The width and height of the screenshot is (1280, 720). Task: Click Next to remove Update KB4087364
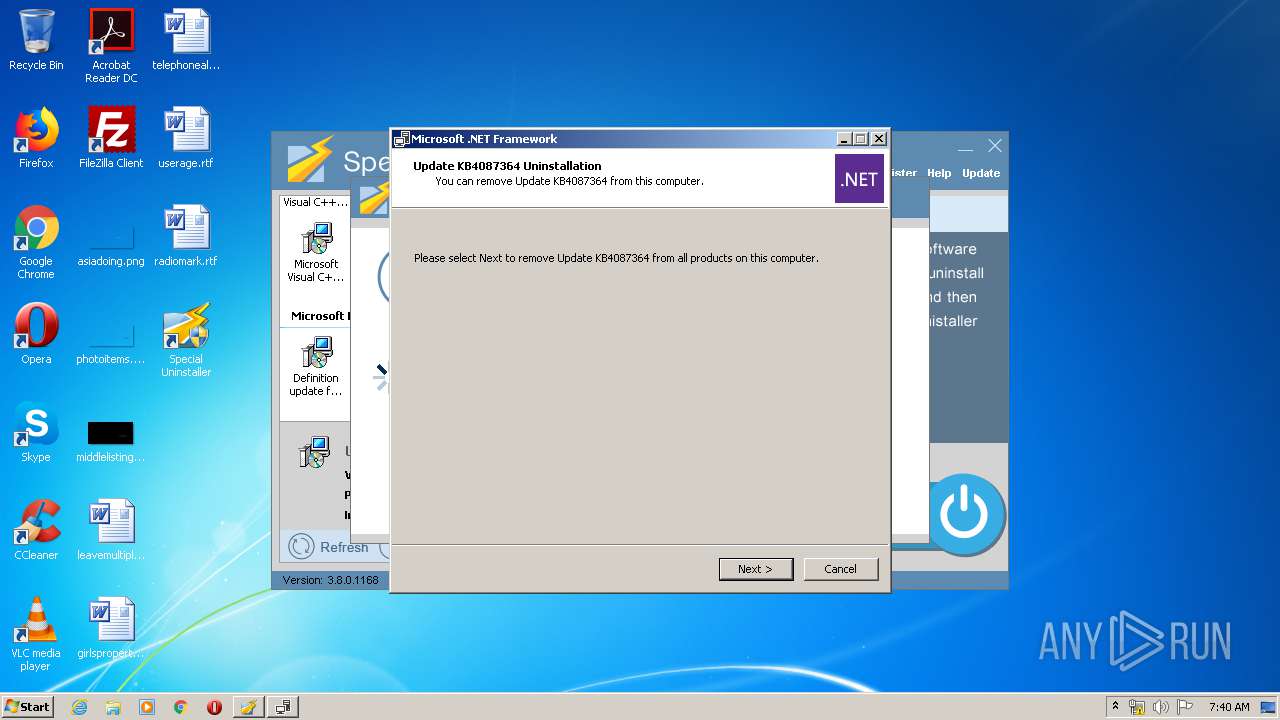[x=756, y=569]
